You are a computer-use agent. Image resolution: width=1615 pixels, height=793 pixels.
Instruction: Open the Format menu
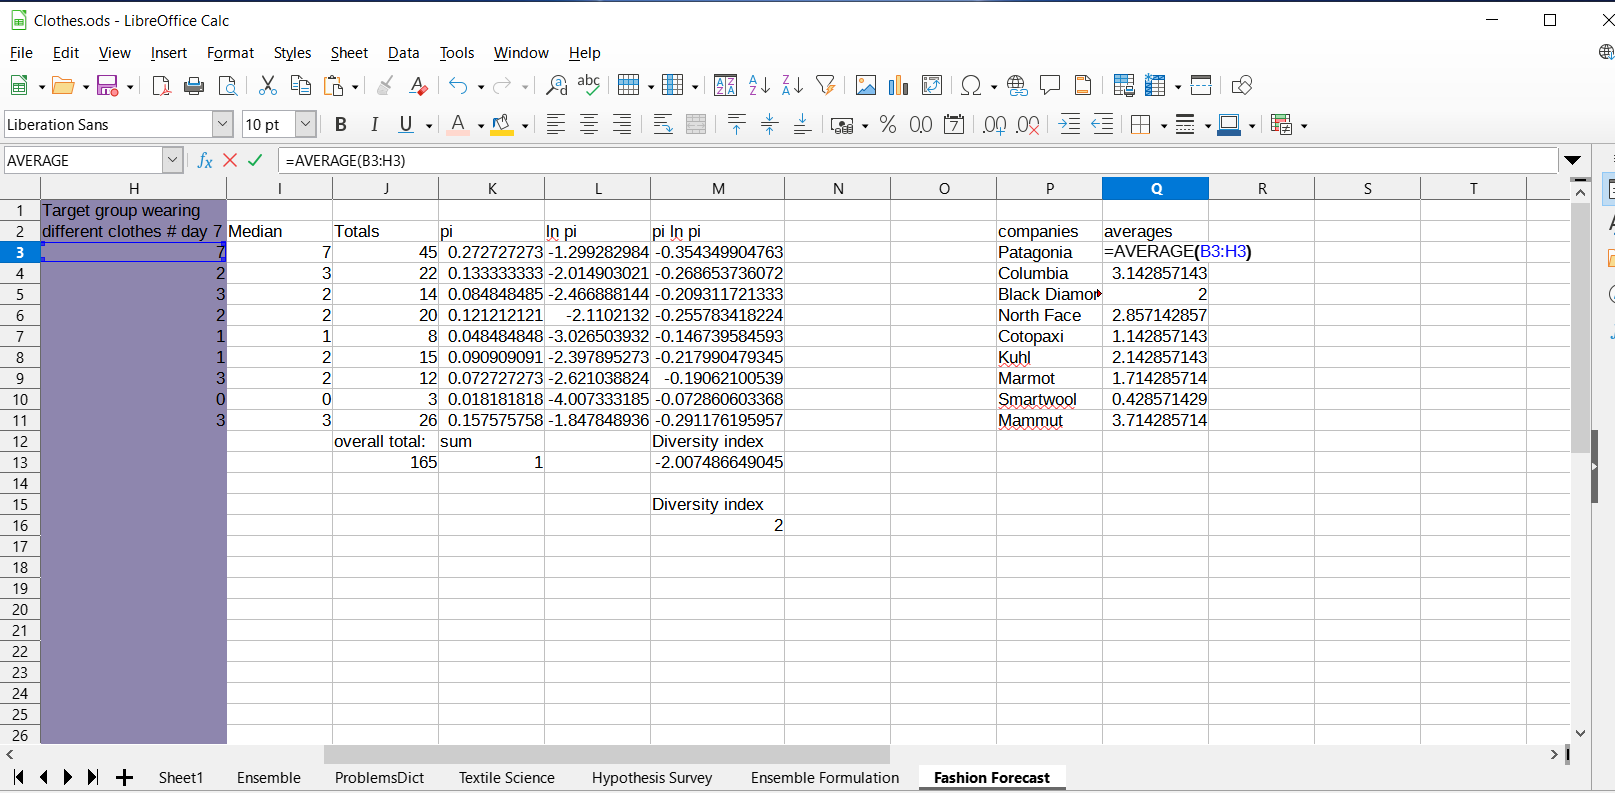[230, 53]
